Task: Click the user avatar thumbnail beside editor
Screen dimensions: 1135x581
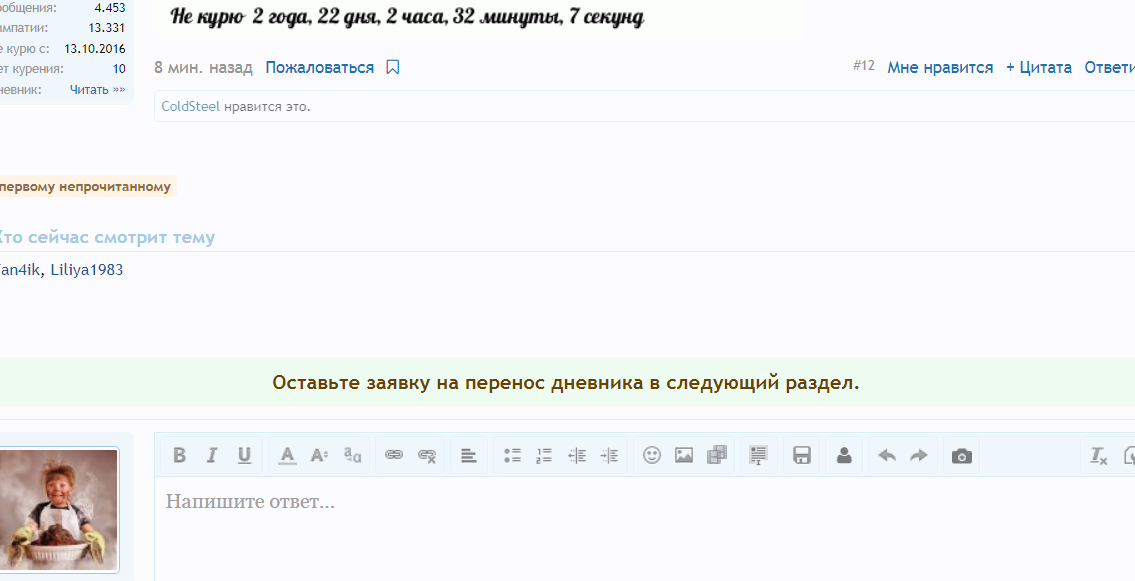Action: (58, 511)
